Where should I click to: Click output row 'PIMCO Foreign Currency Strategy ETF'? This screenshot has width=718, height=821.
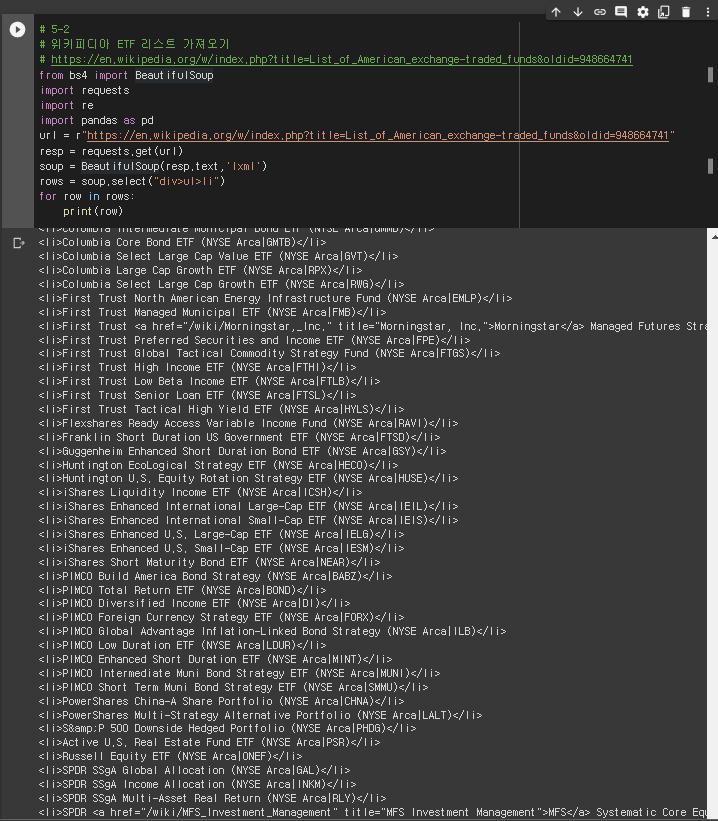[x=221, y=618]
